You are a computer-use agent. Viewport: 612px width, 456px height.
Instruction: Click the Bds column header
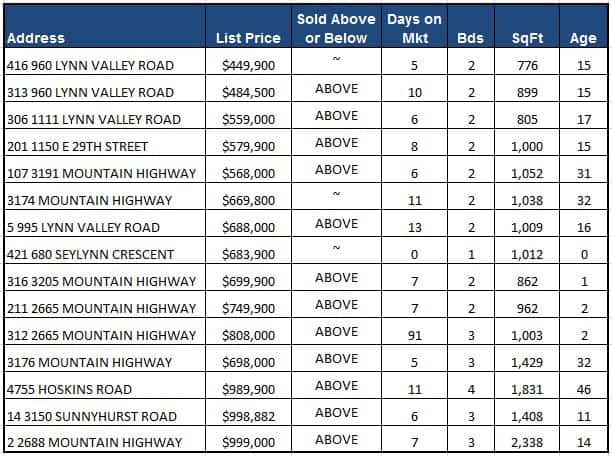468,38
